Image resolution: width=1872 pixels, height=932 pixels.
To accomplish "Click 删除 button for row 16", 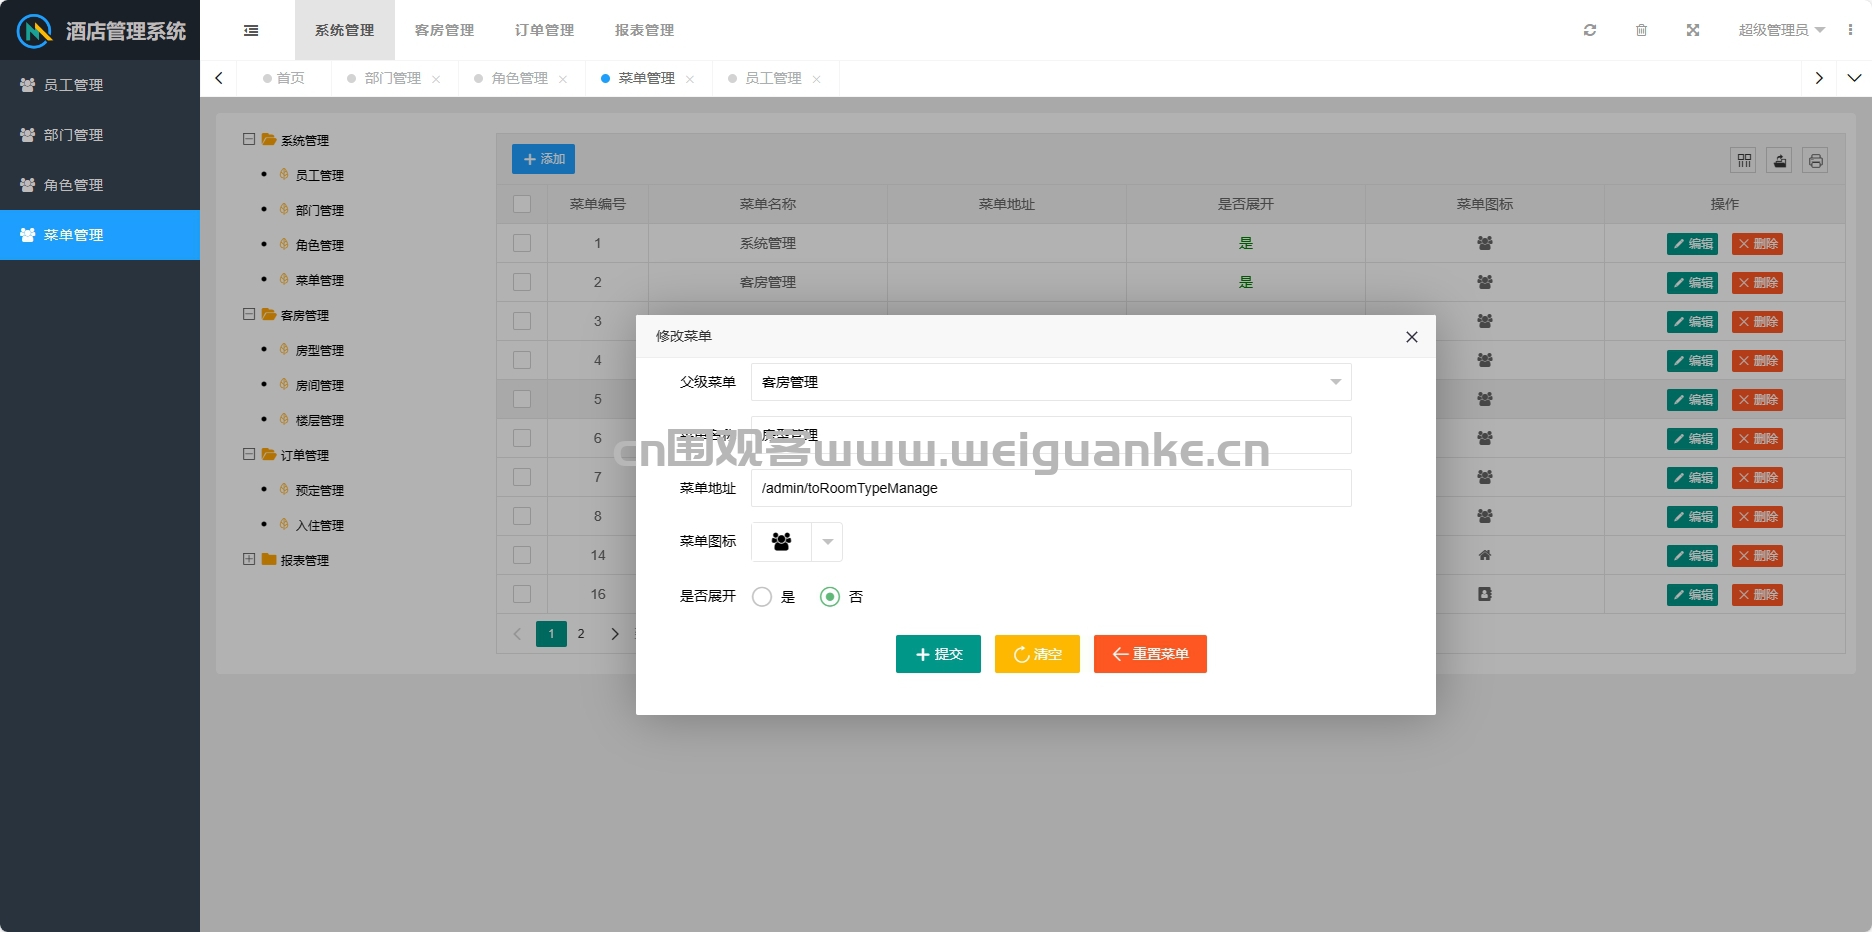I will 1757,595.
